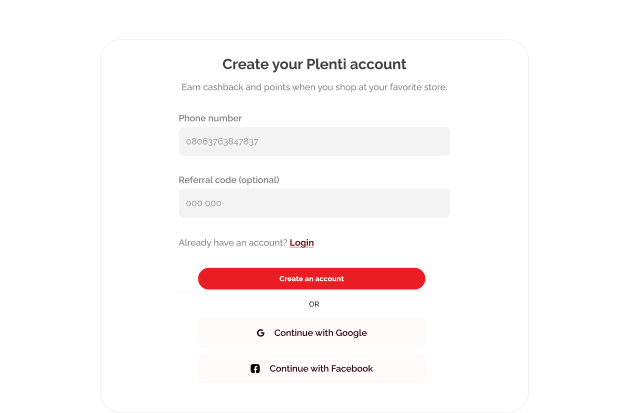This screenshot has width=630, height=413.
Task: Click the word Google in the button
Action: pos(351,333)
